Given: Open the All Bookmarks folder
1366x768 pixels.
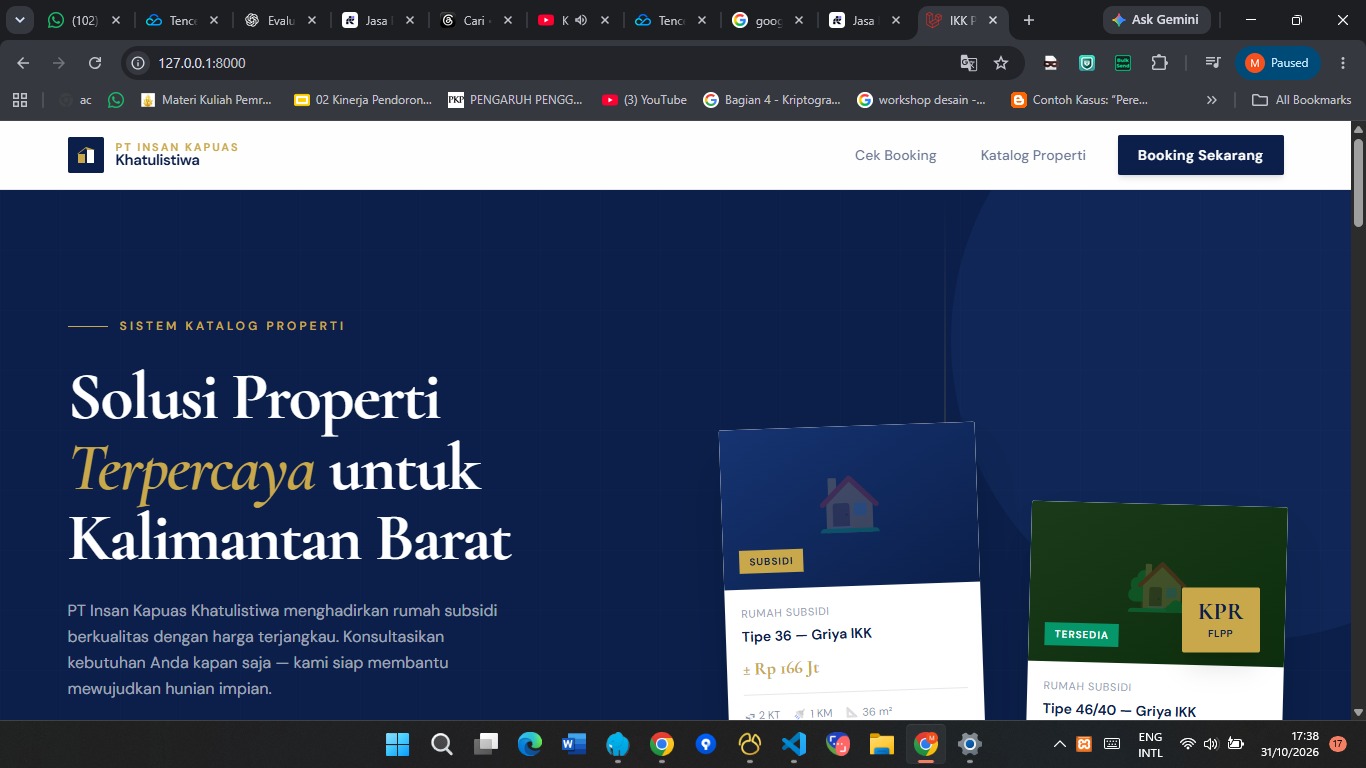Looking at the screenshot, I should pos(1302,100).
